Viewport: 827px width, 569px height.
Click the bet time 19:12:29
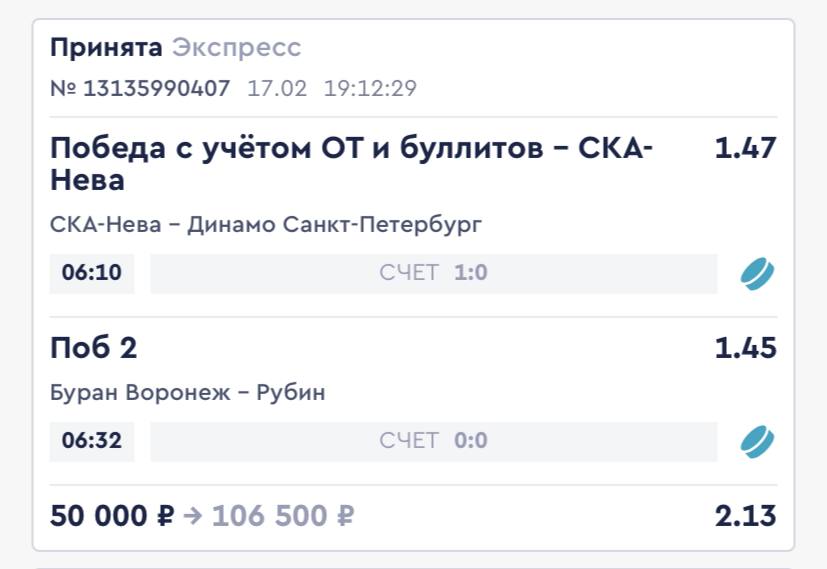click(x=370, y=88)
